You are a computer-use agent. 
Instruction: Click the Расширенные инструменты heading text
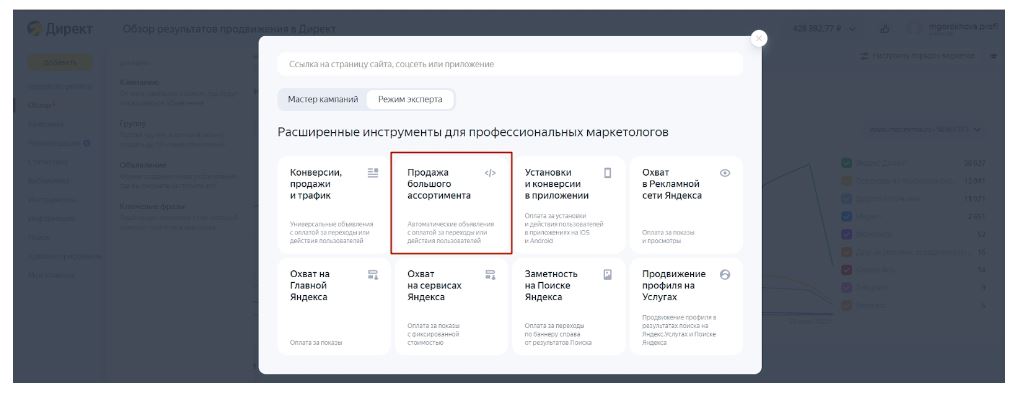(x=473, y=132)
